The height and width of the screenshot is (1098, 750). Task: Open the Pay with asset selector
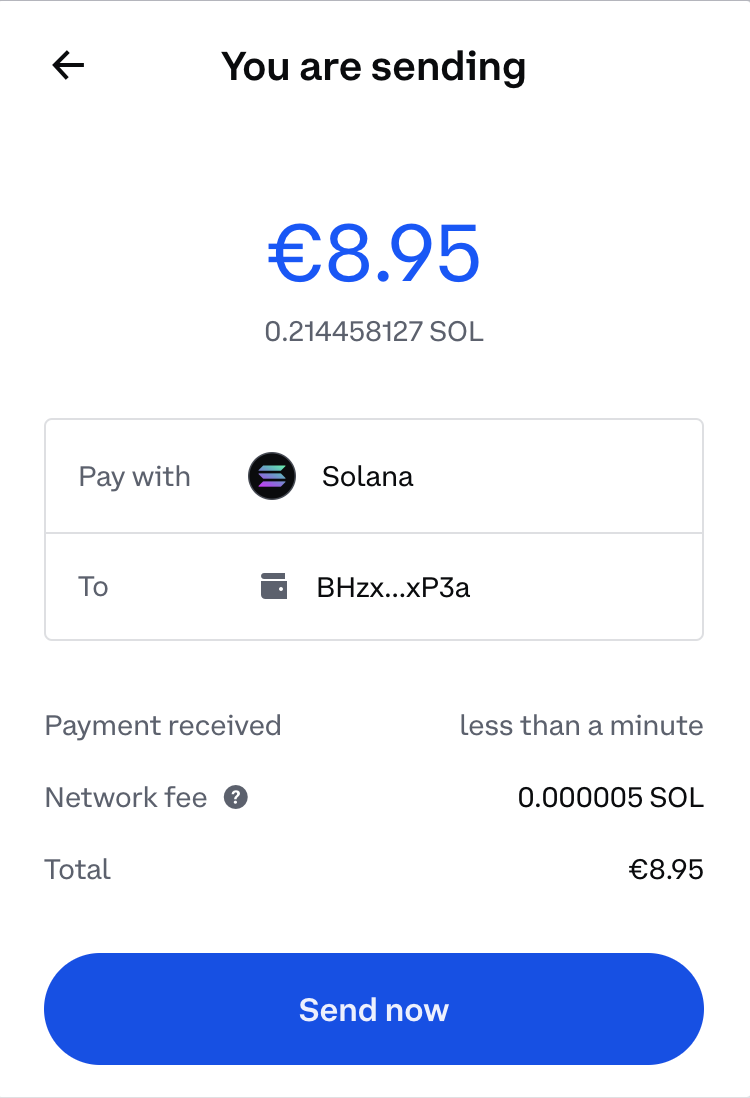coord(374,476)
